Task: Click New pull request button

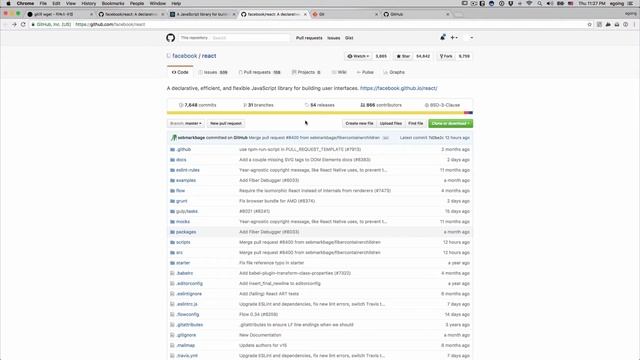Action: 226,123
